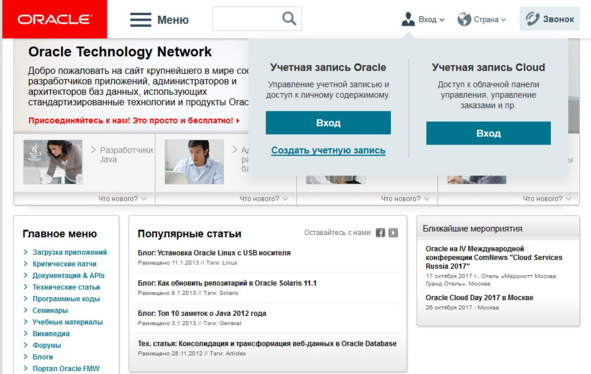
Task: Click the Популярные статьи heading
Action: click(190, 234)
